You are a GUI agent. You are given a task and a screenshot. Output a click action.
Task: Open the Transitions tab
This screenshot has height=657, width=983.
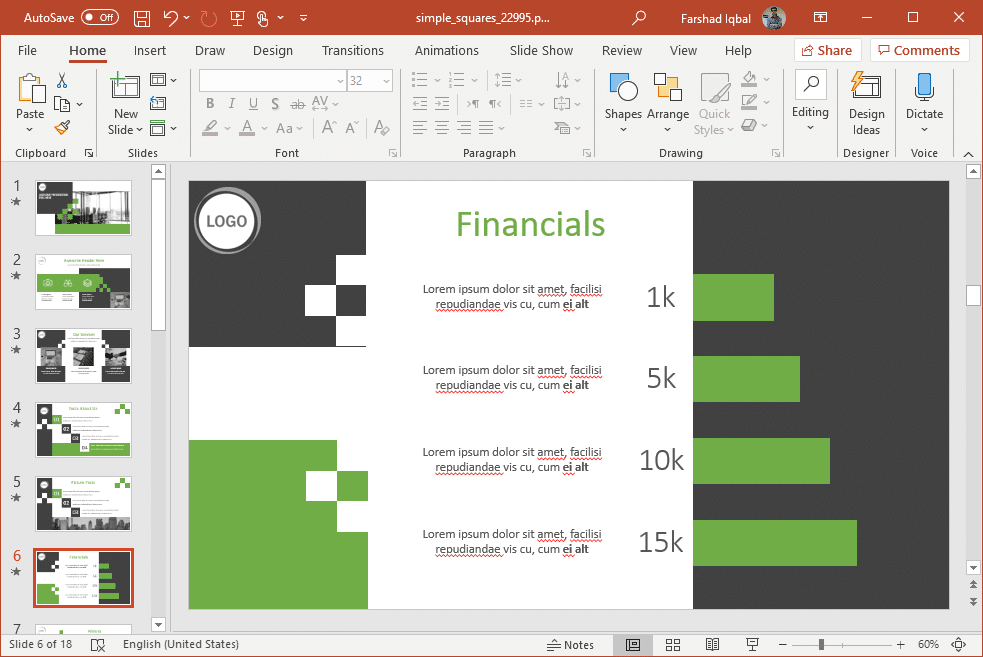click(352, 50)
